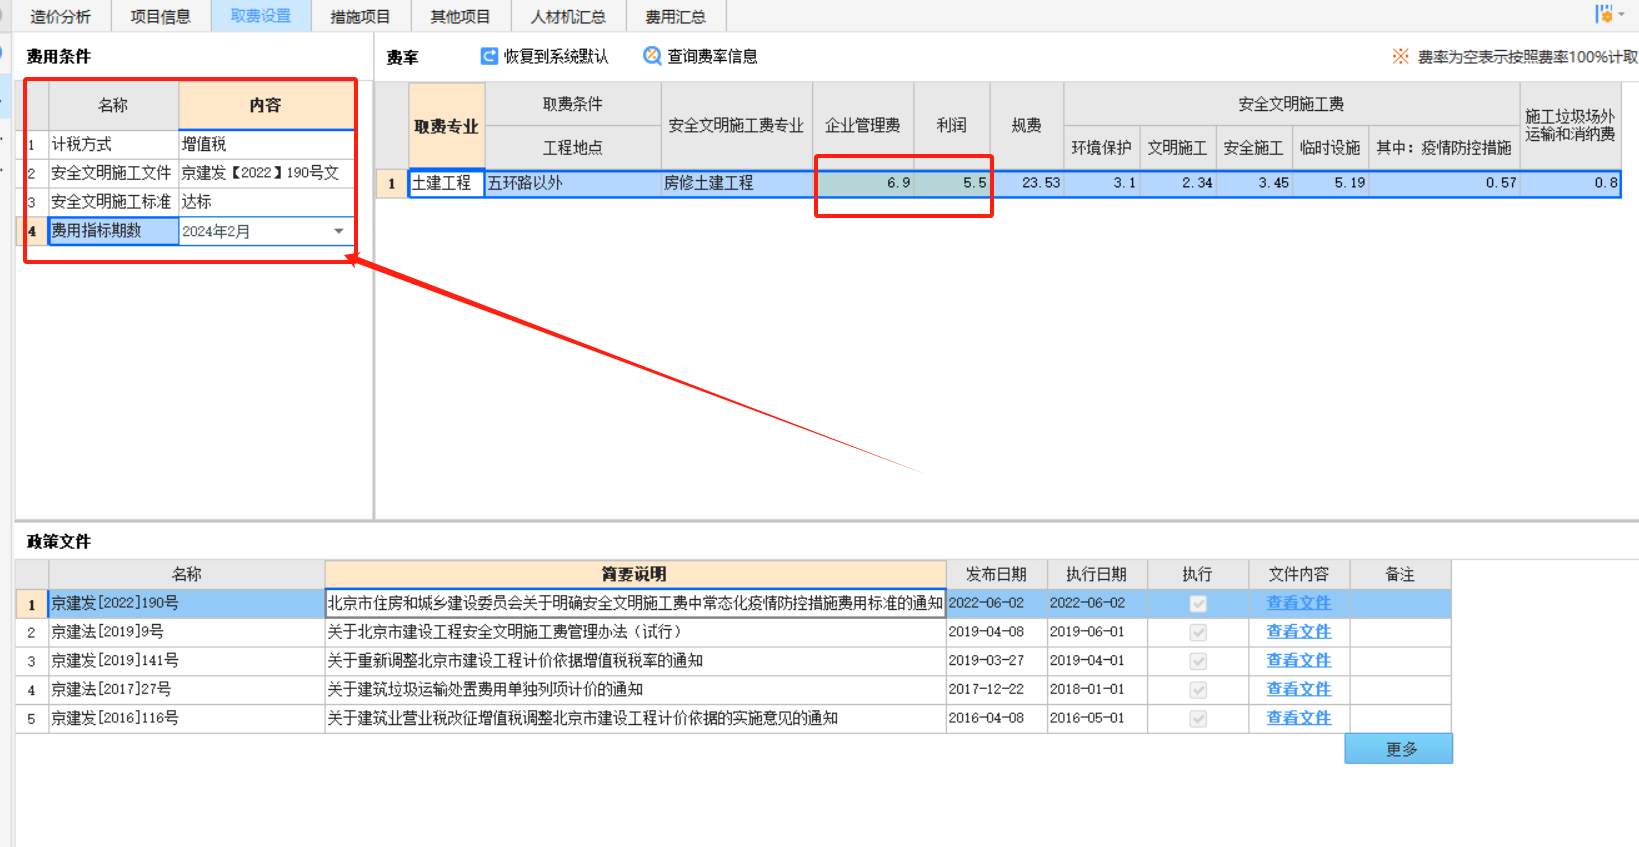The image size is (1639, 847).
Task: Select policy row 京建发[2016]116号 name
Action: pos(186,718)
